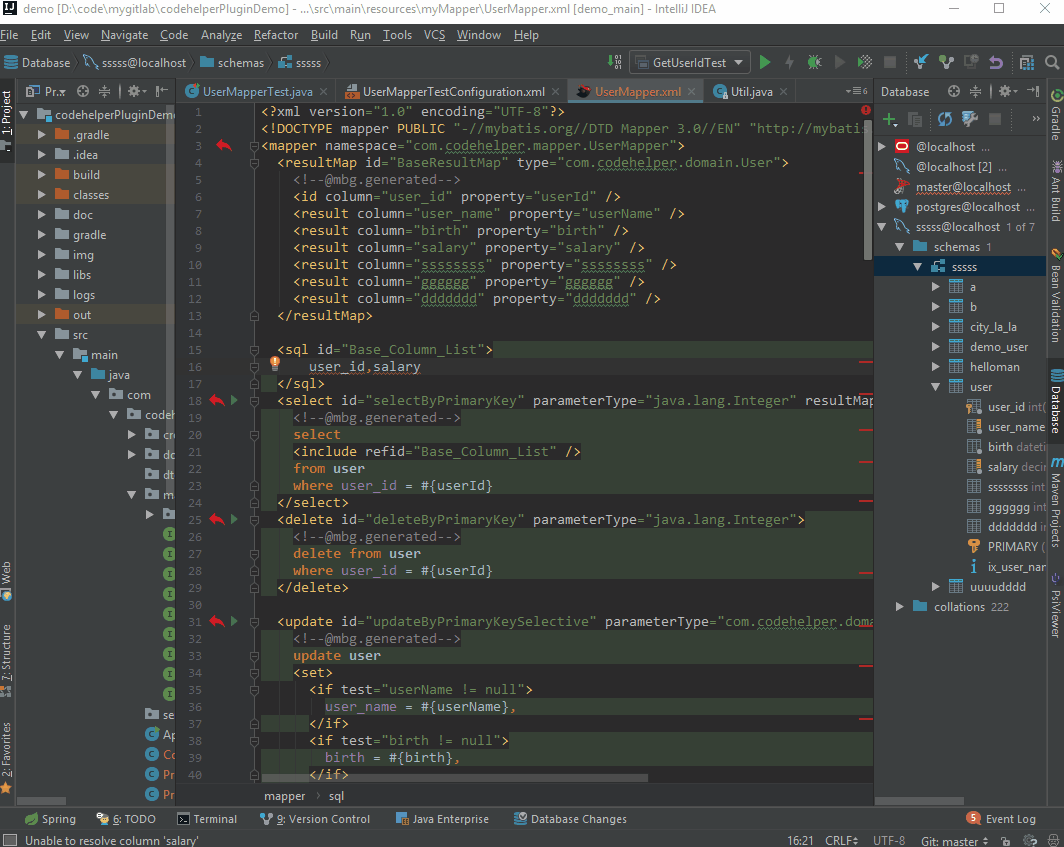Click the editor vertical scrollbar thumb

coord(867,190)
